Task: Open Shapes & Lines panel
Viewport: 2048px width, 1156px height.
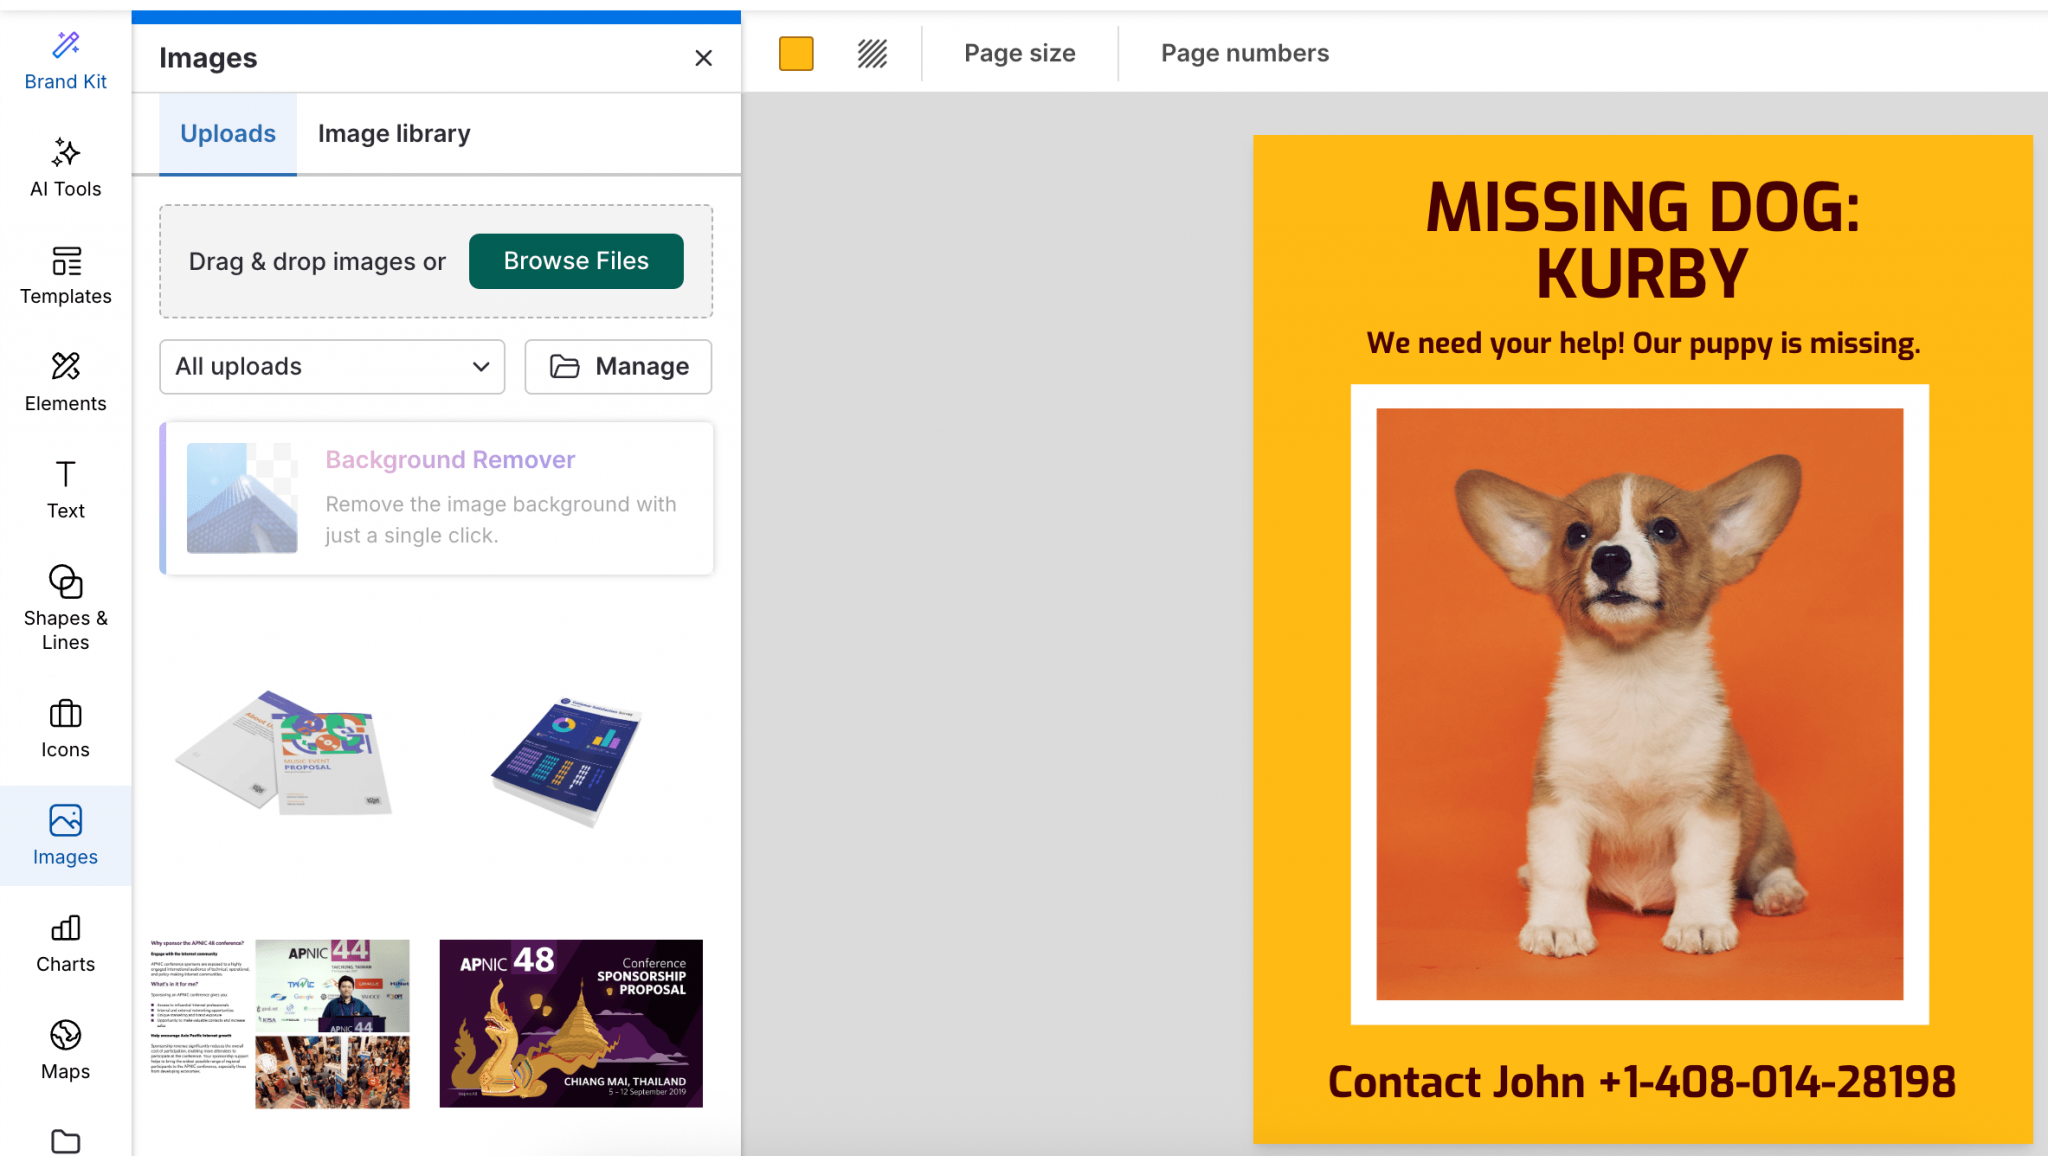Action: [65, 607]
